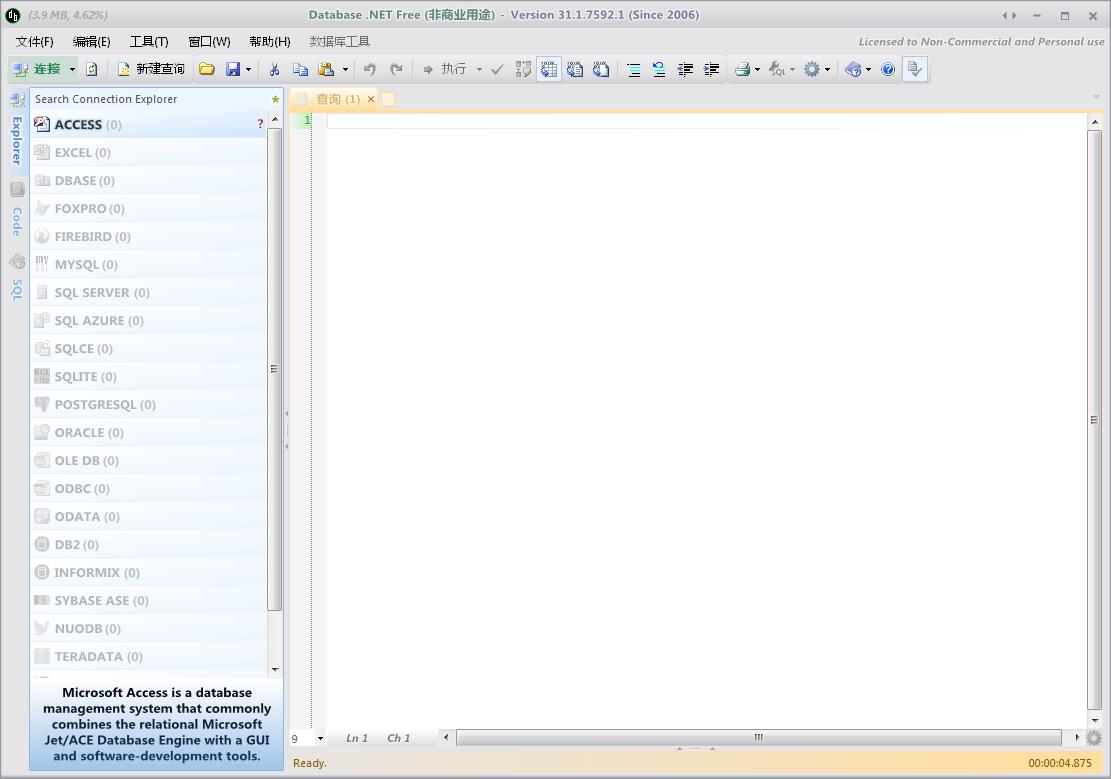Click the horizontal scrollbar in query editor
This screenshot has height=779, width=1111.
tap(758, 738)
